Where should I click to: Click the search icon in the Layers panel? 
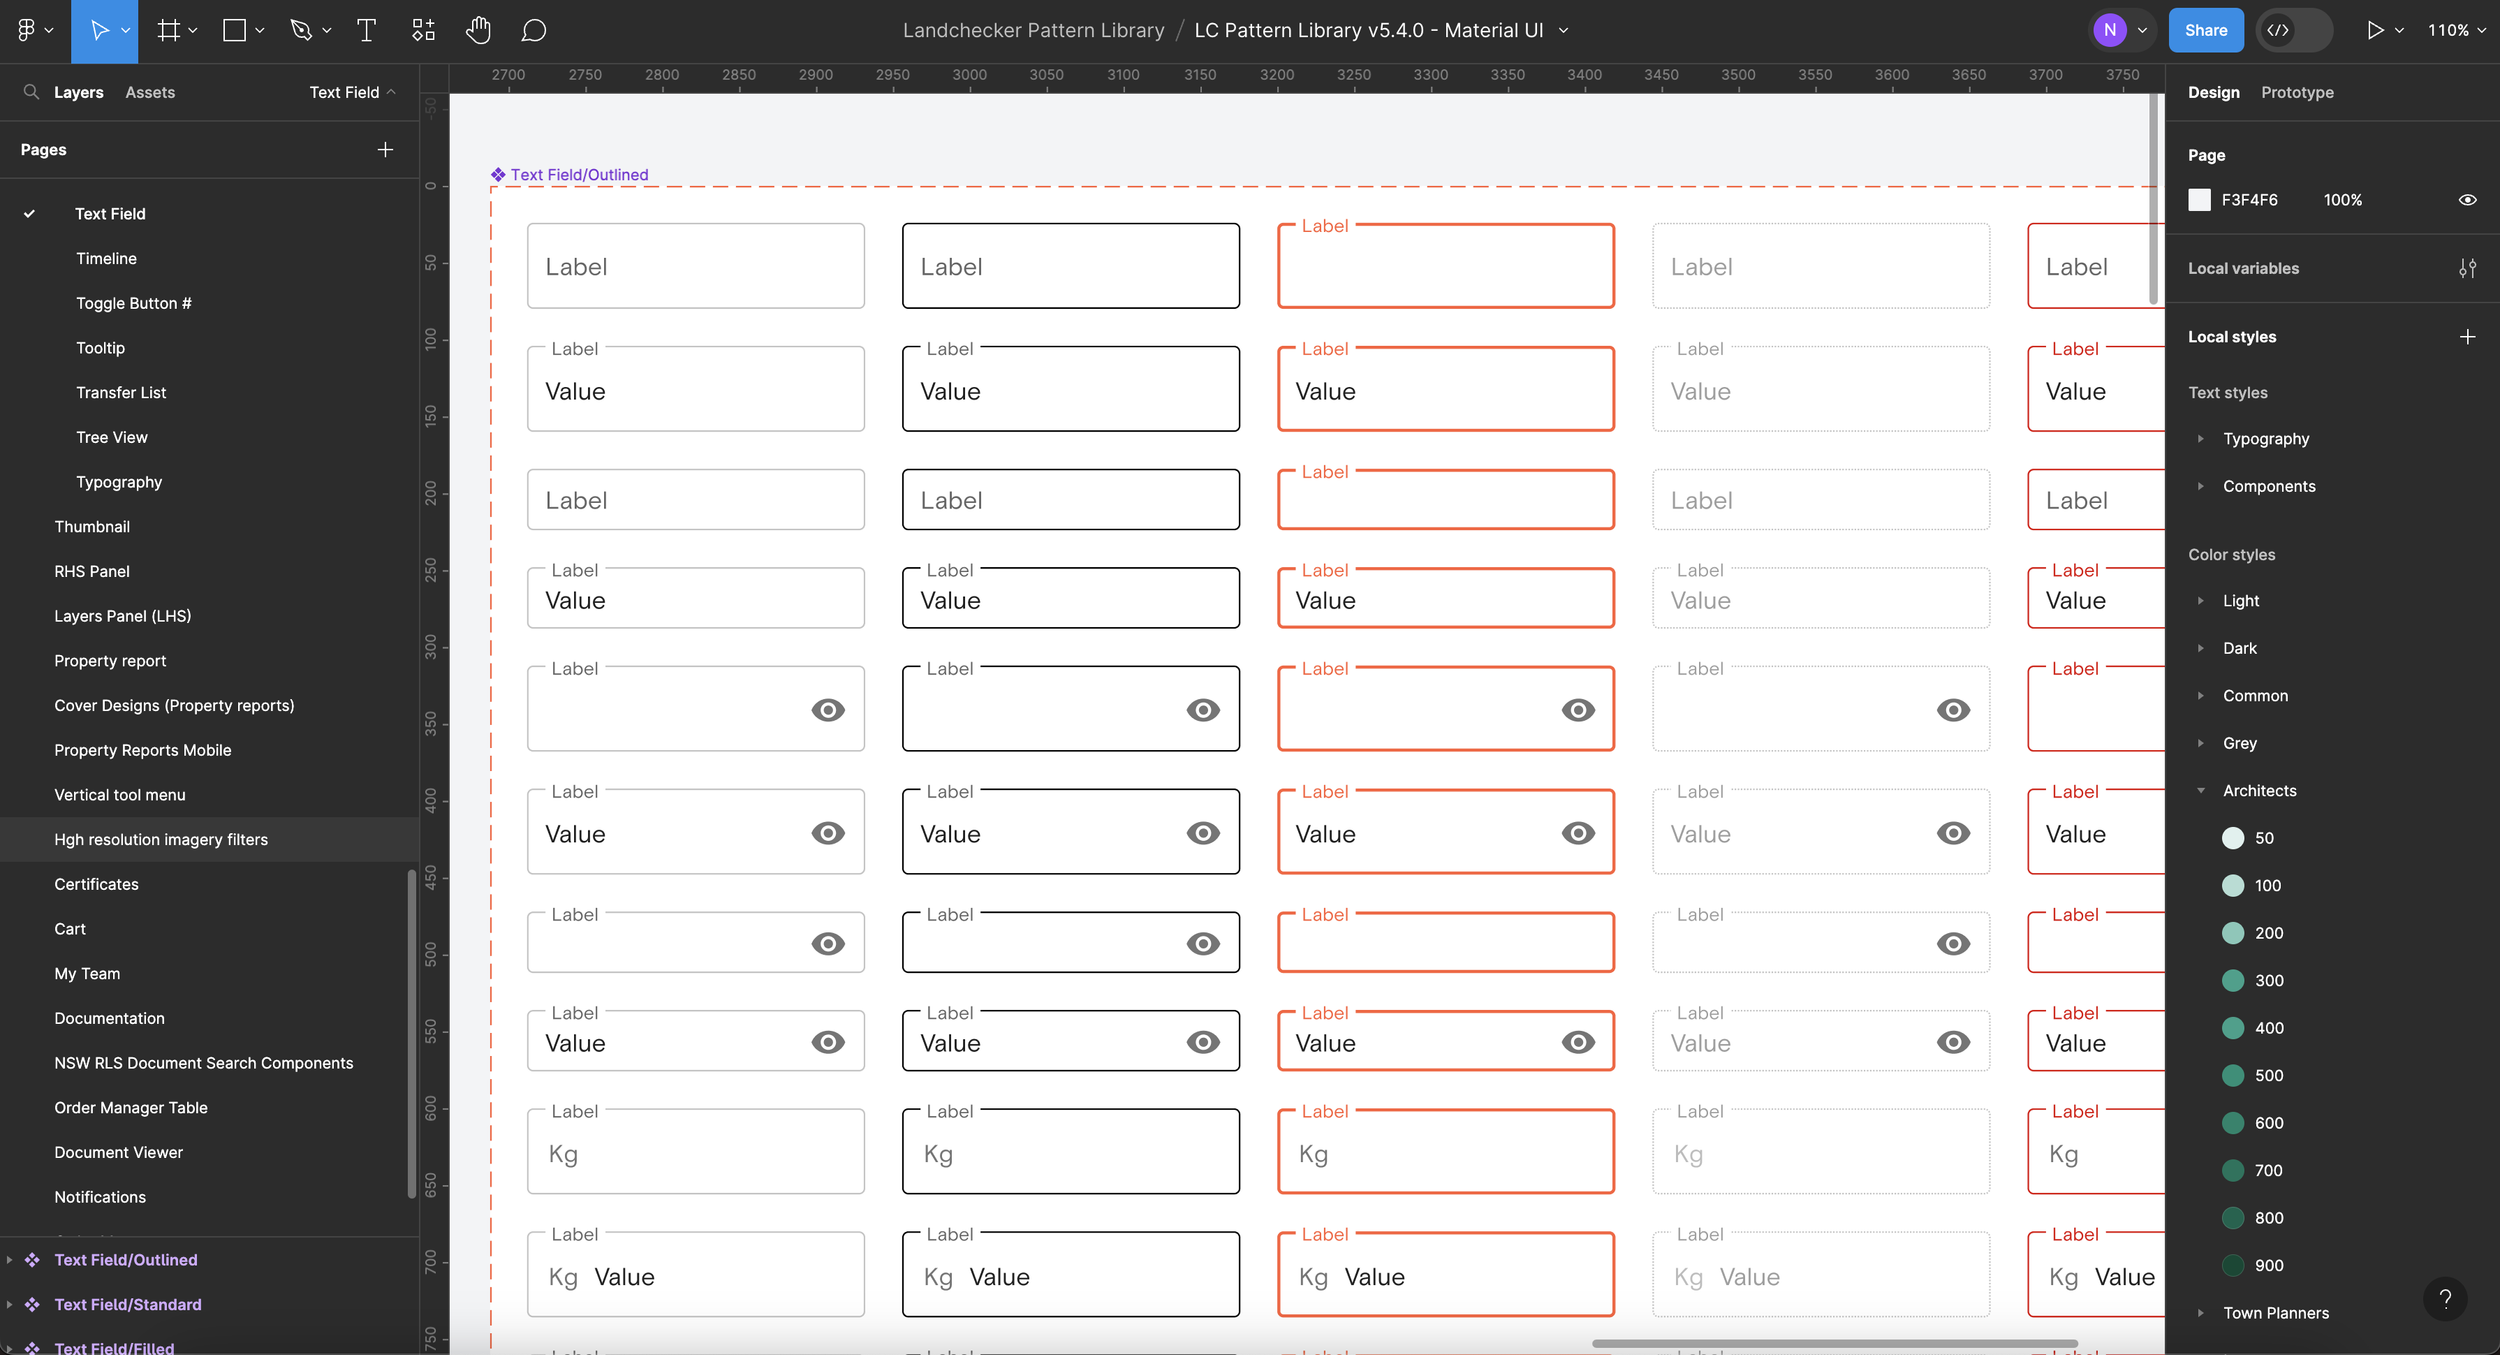click(x=29, y=91)
